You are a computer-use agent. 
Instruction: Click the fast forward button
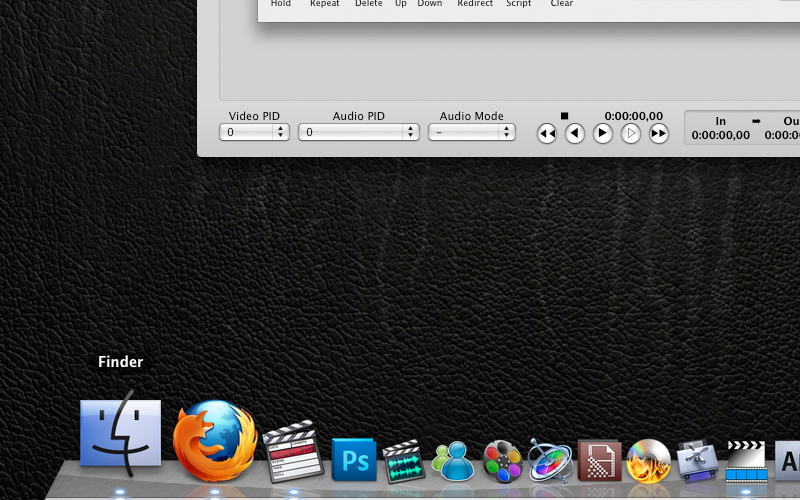pos(659,134)
